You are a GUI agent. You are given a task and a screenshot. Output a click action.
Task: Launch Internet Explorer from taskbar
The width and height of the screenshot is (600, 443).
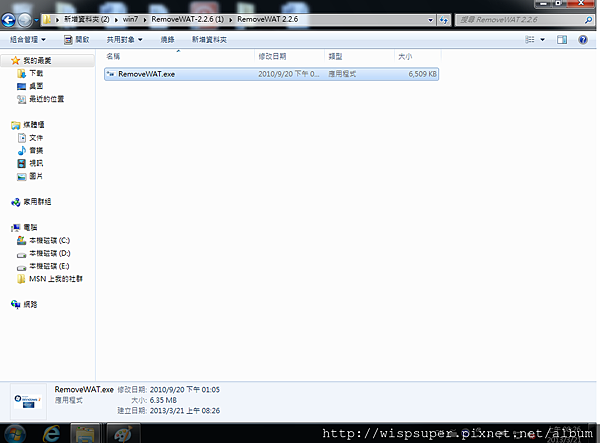pos(52,434)
